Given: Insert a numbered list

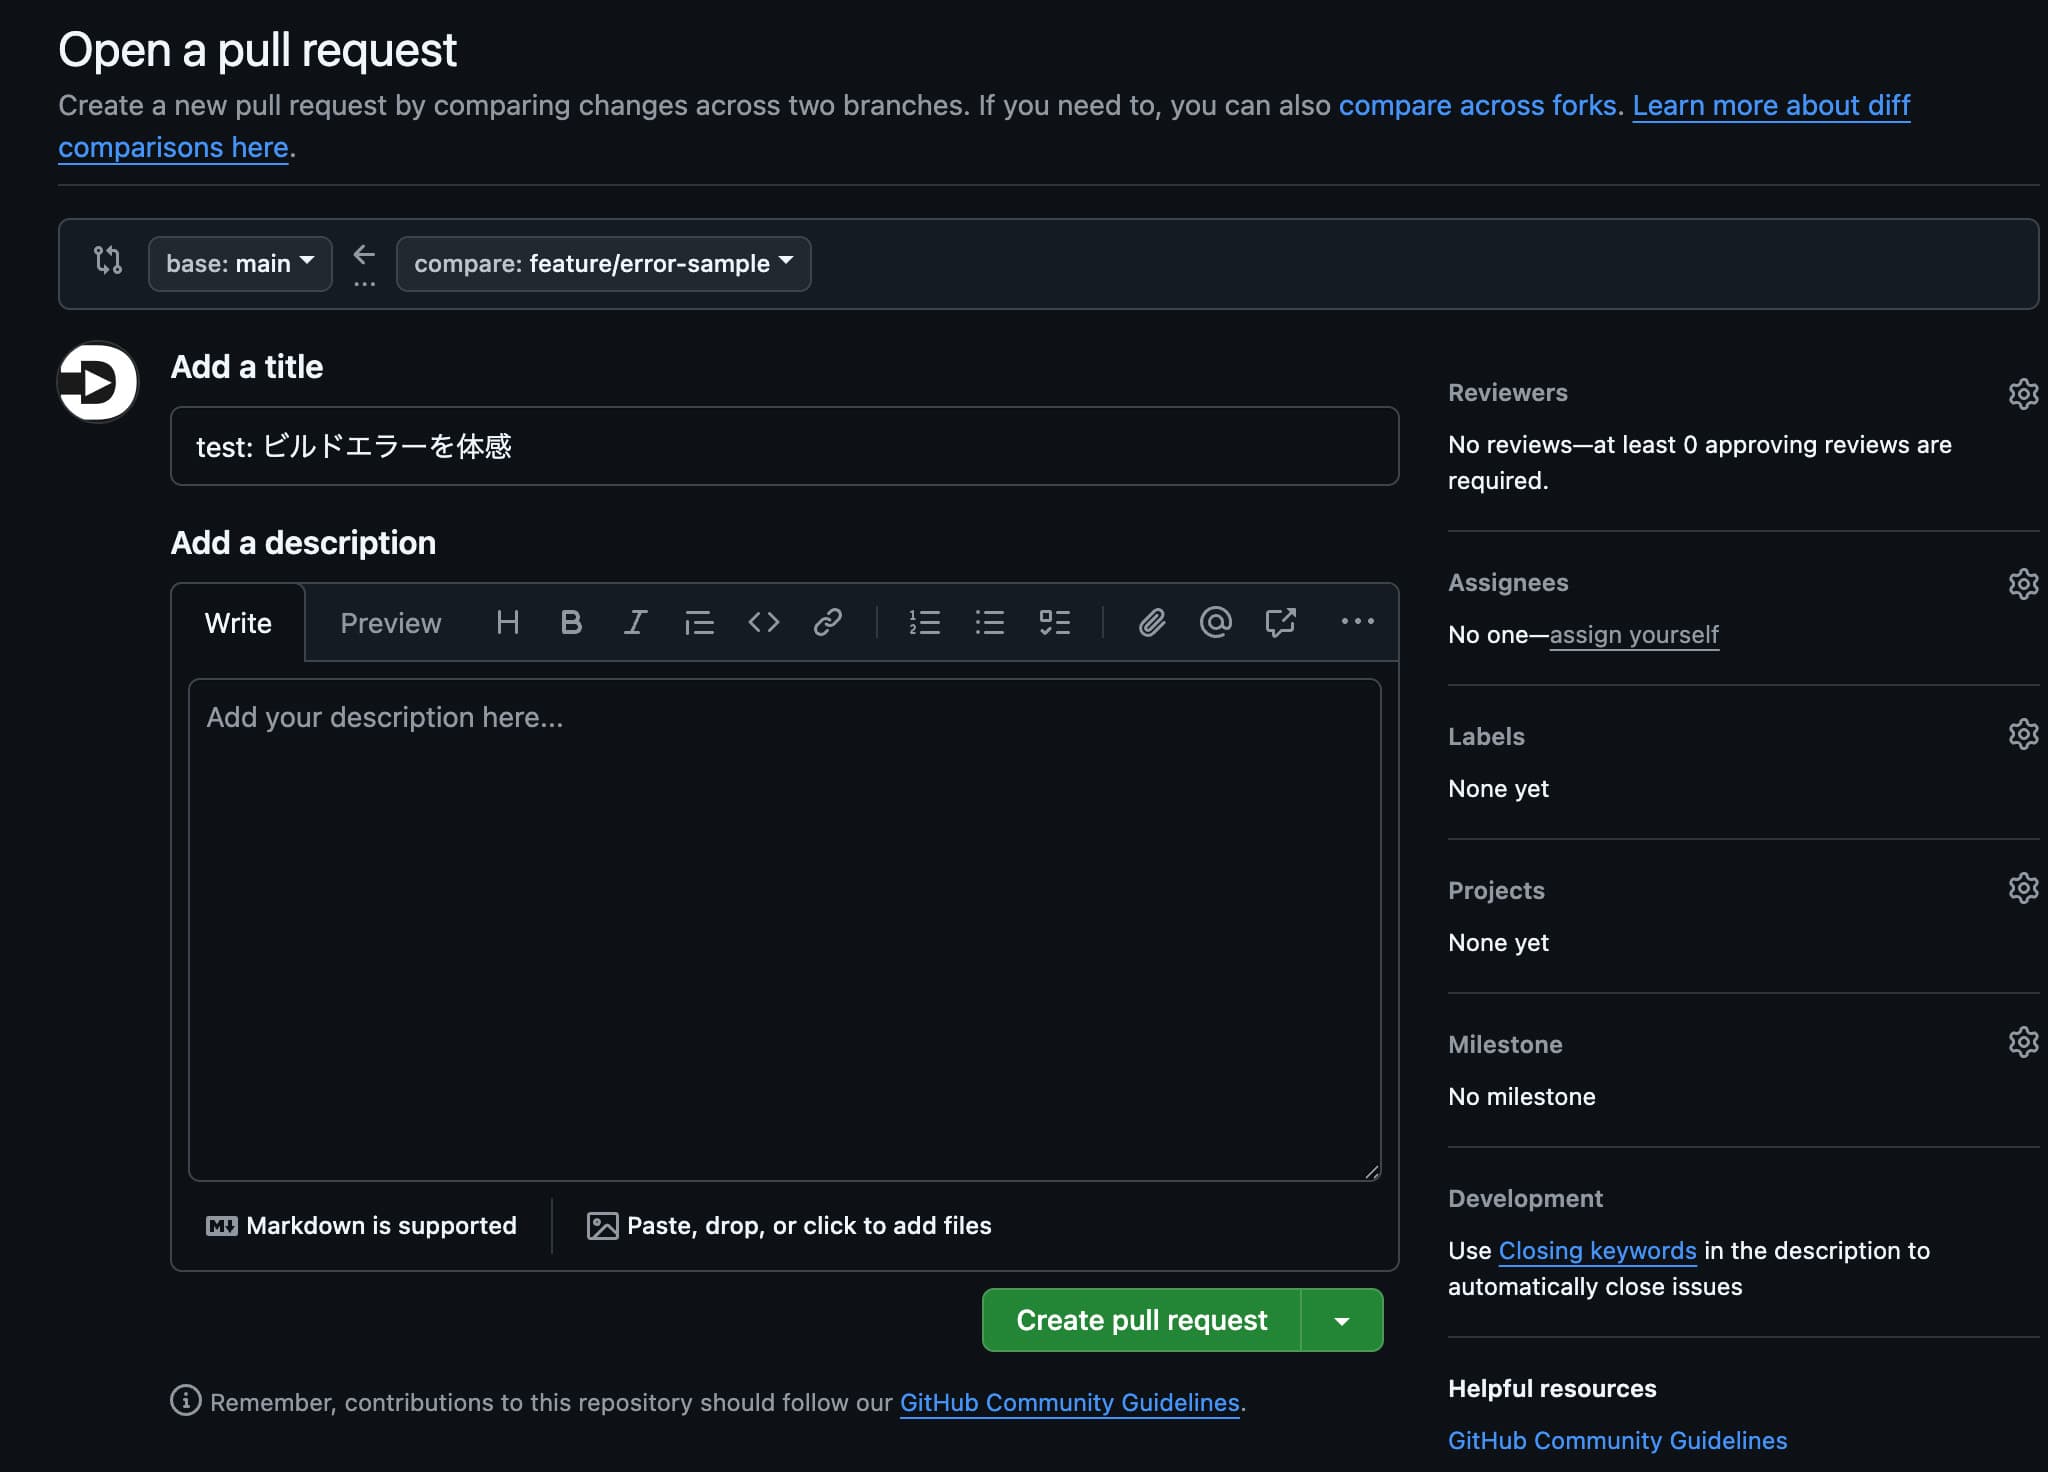Looking at the screenshot, I should pos(924,623).
